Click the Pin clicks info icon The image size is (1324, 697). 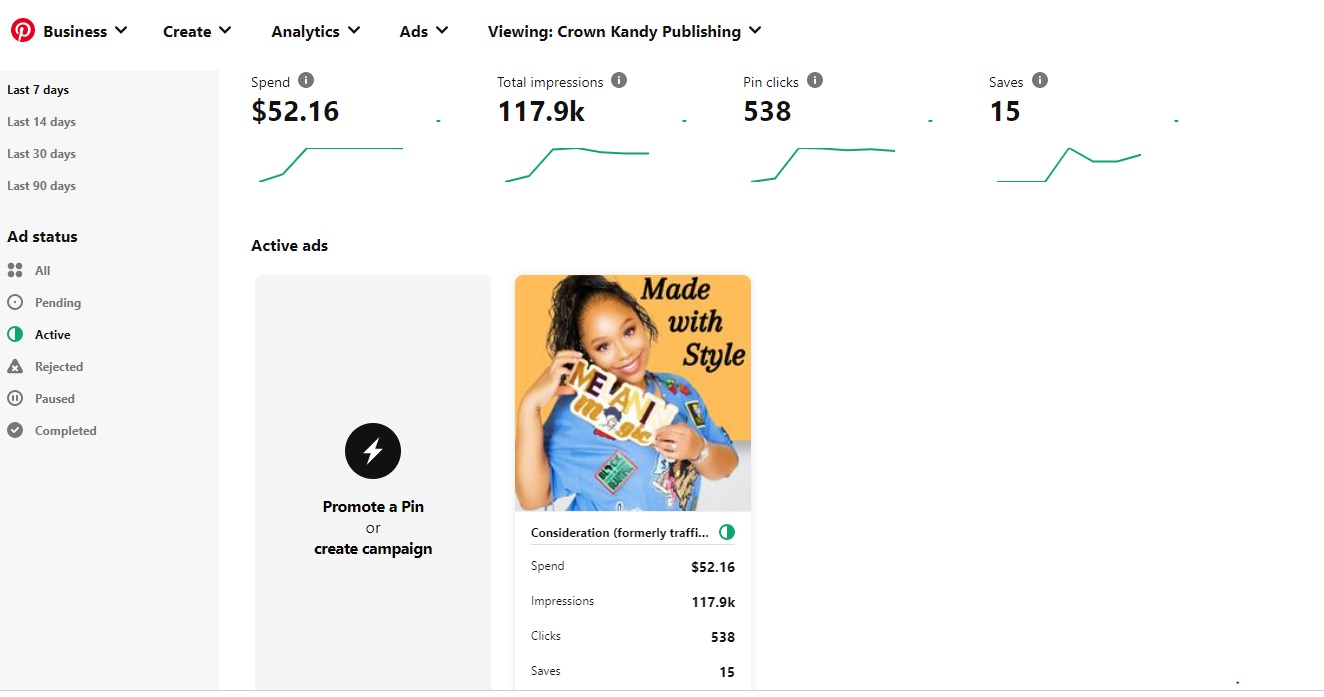click(x=815, y=81)
